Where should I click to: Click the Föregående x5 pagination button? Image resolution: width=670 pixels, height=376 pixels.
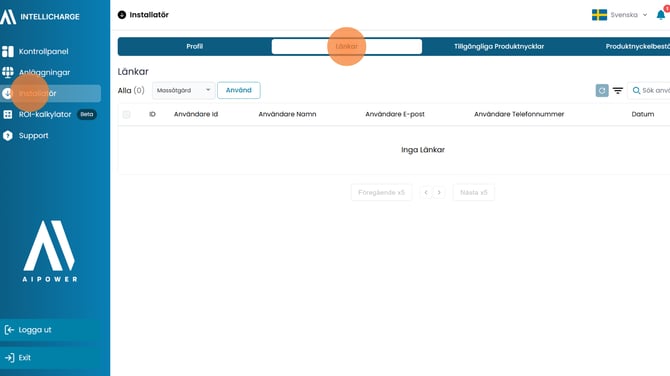pyautogui.click(x=381, y=192)
